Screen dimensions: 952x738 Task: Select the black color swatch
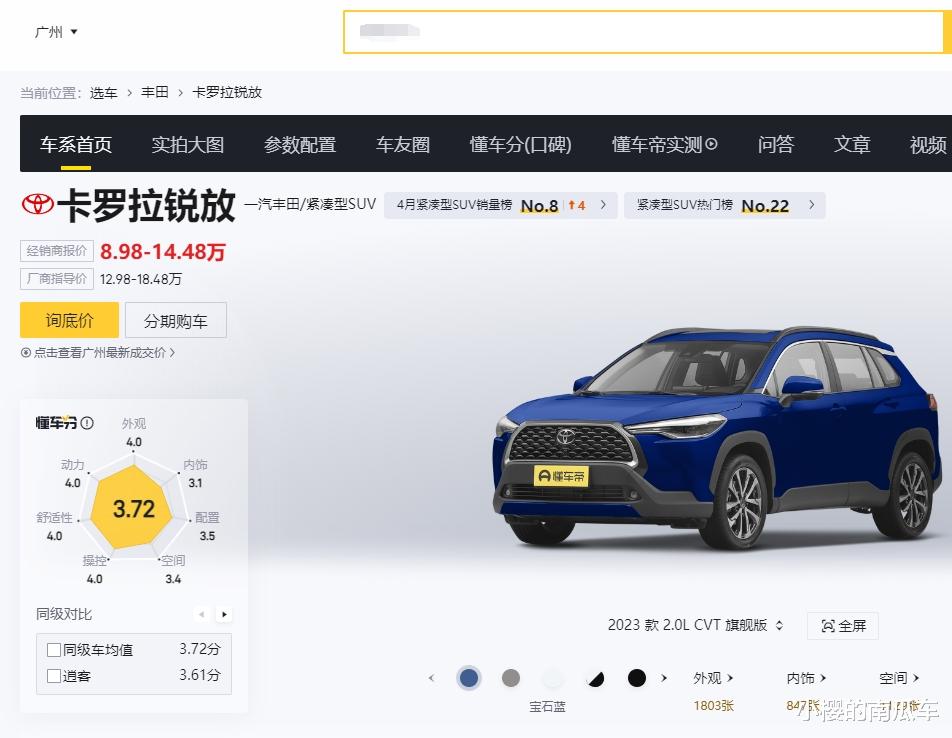(x=636, y=678)
